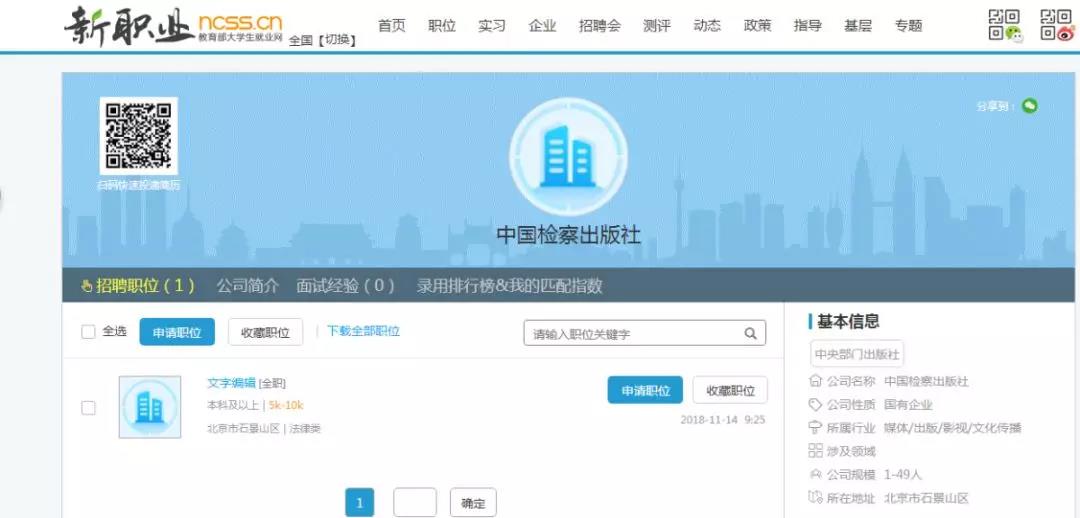Open the Weibo QR code icon in header
Screen dimensions: 1080x518
(1057, 25)
